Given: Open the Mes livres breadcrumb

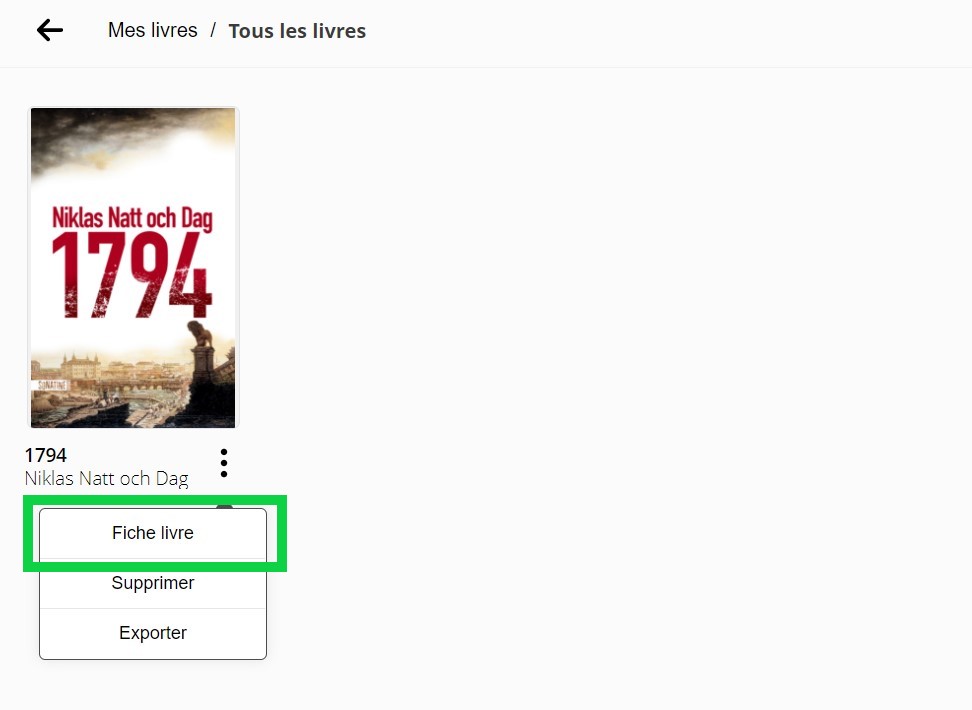Looking at the screenshot, I should (x=152, y=30).
